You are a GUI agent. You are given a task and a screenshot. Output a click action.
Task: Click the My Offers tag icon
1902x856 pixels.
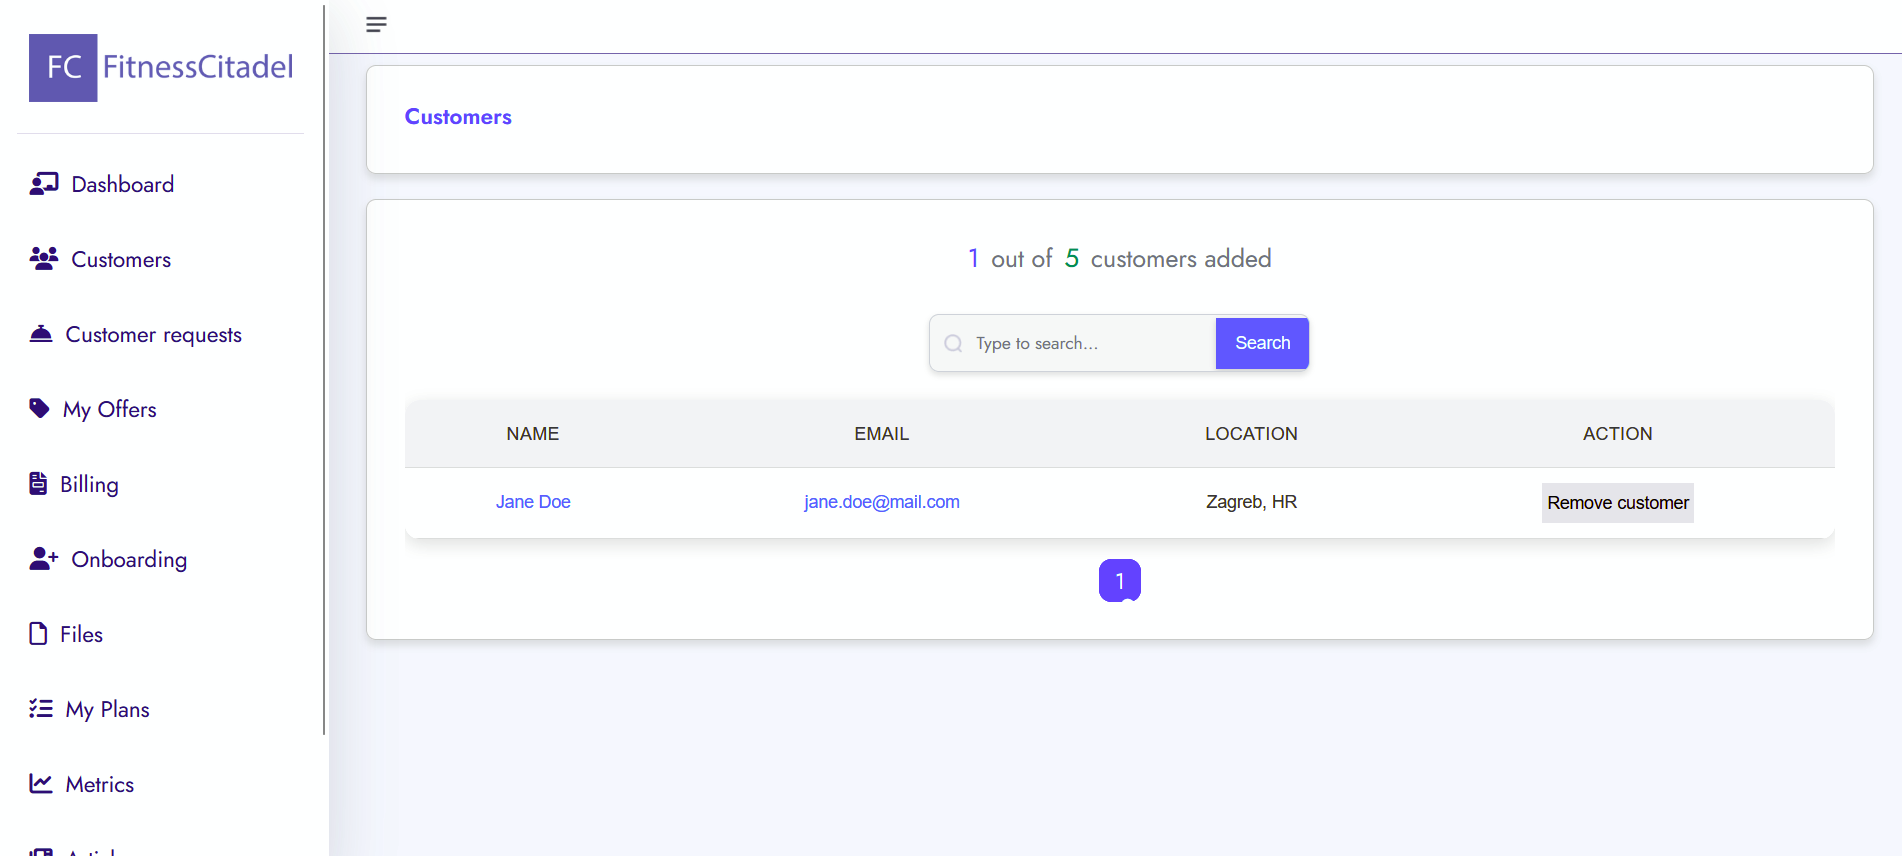coord(40,409)
